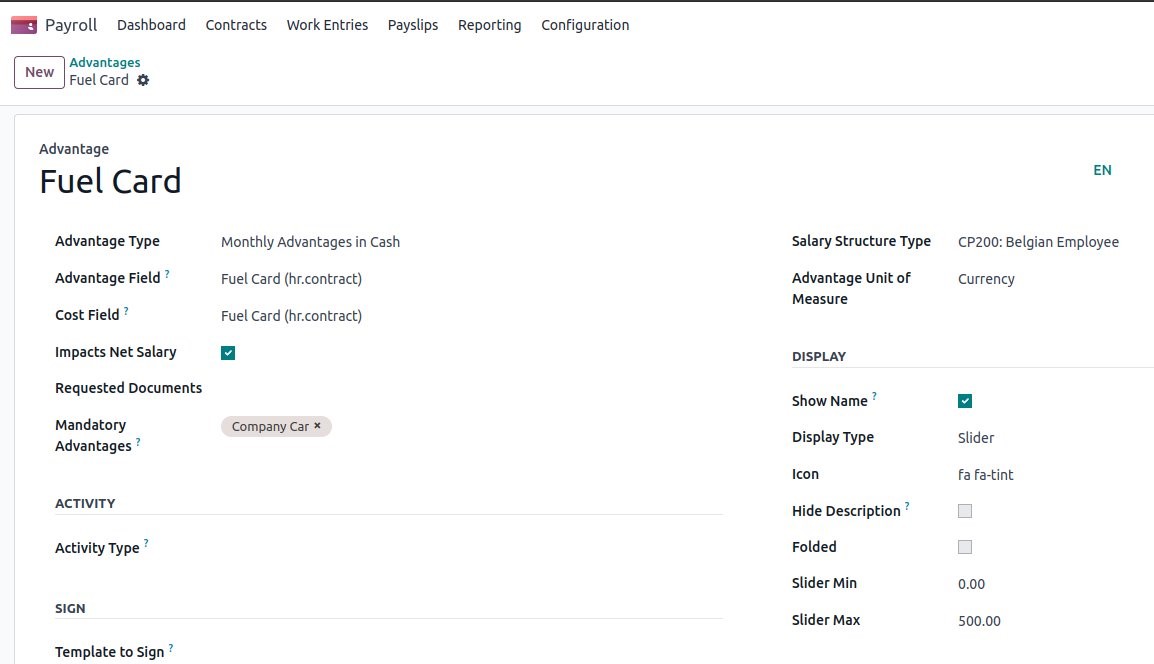Image resolution: width=1154 pixels, height=664 pixels.
Task: Open the Salary Structure Type selector
Action: tap(1038, 241)
